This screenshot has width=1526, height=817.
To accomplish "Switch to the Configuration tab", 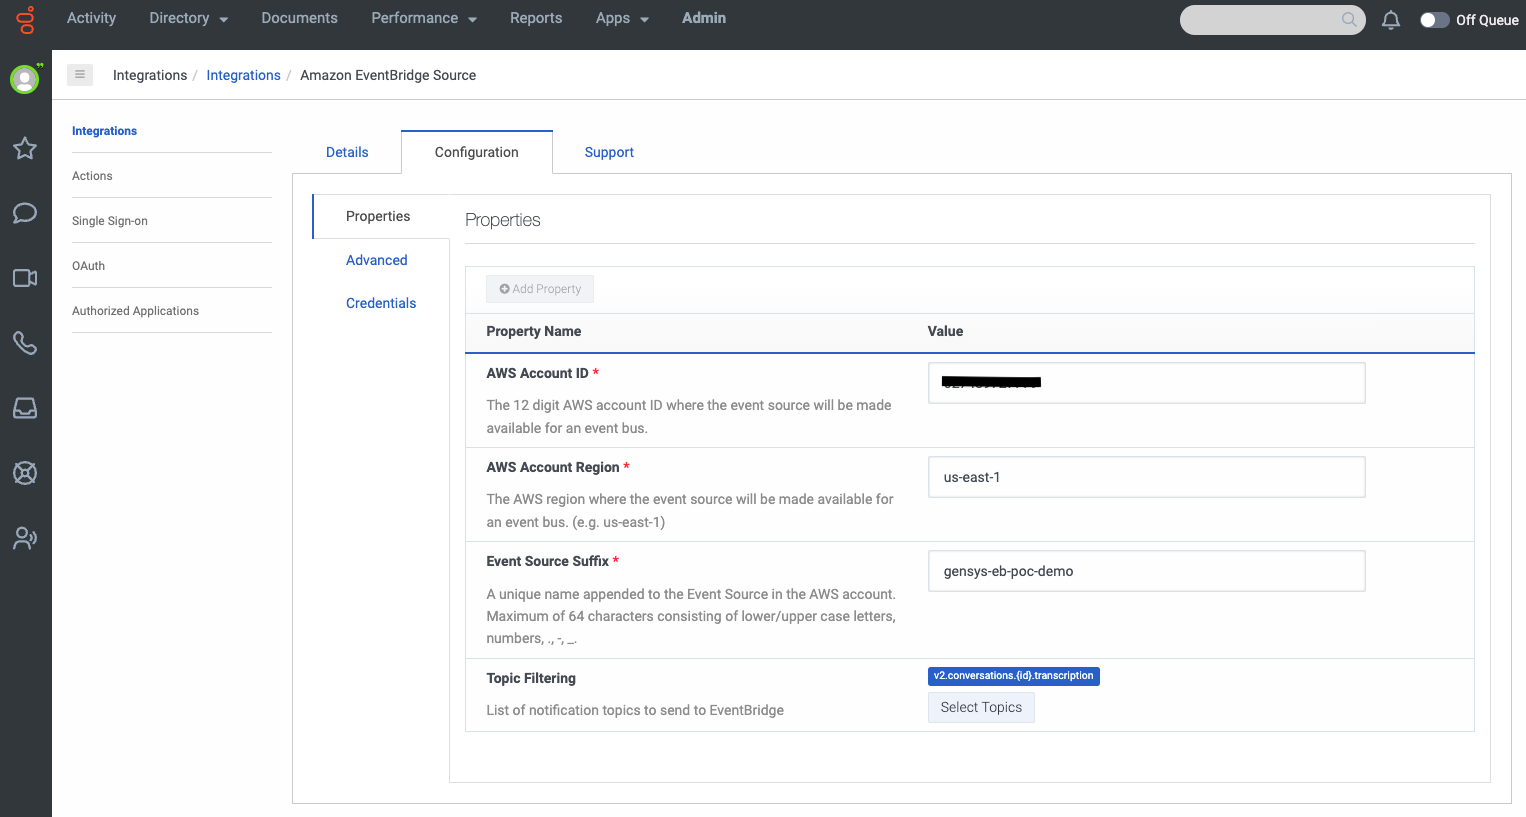I will pyautogui.click(x=477, y=152).
